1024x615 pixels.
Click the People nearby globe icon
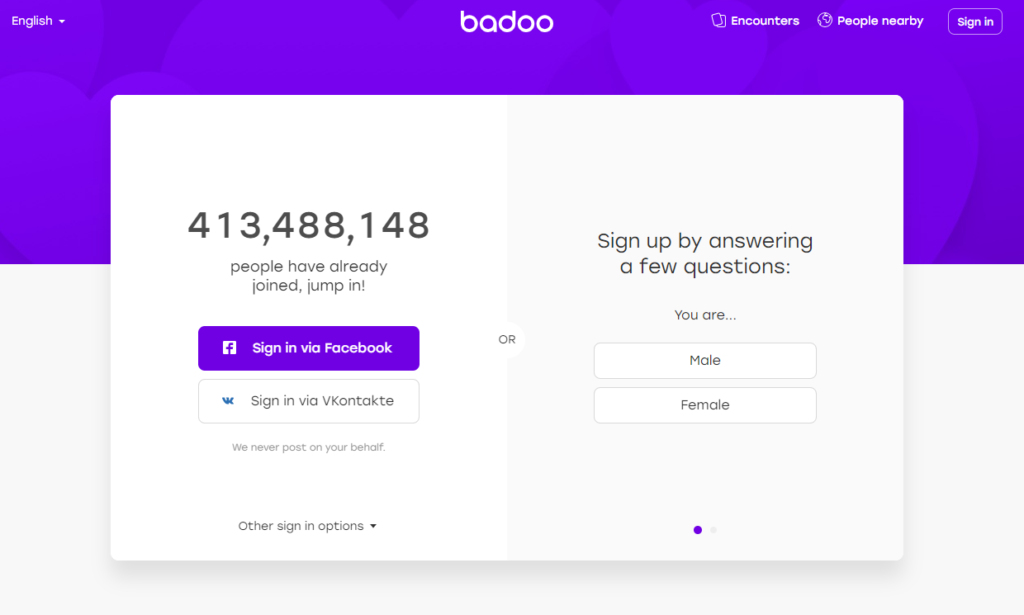825,20
